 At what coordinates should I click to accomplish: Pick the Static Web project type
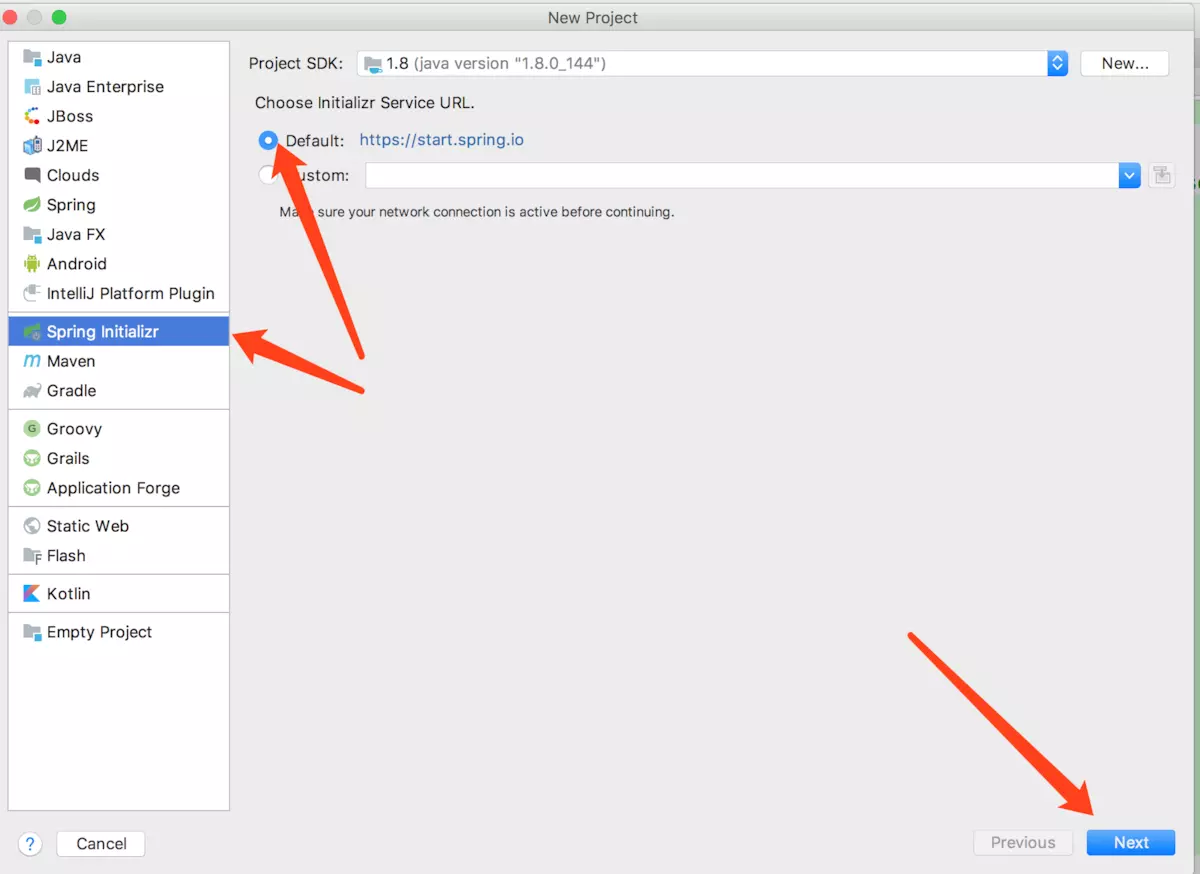118,526
